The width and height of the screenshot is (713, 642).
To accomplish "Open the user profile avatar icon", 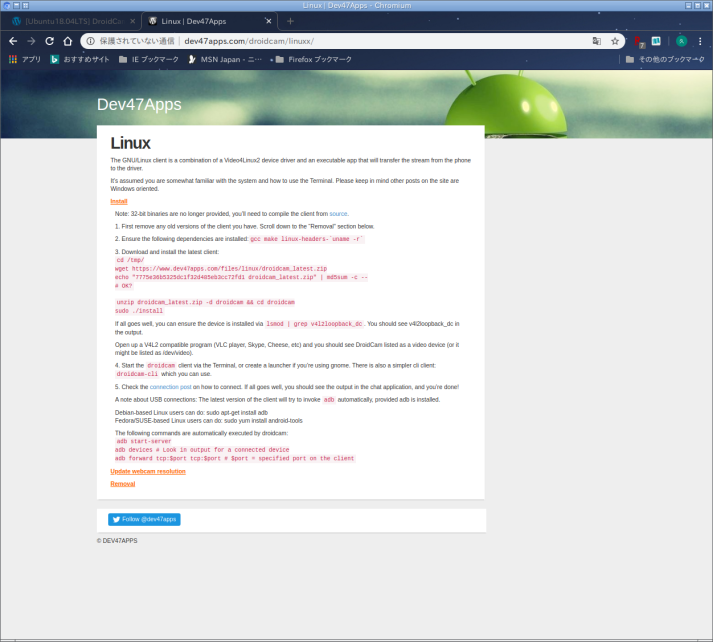I will click(681, 41).
